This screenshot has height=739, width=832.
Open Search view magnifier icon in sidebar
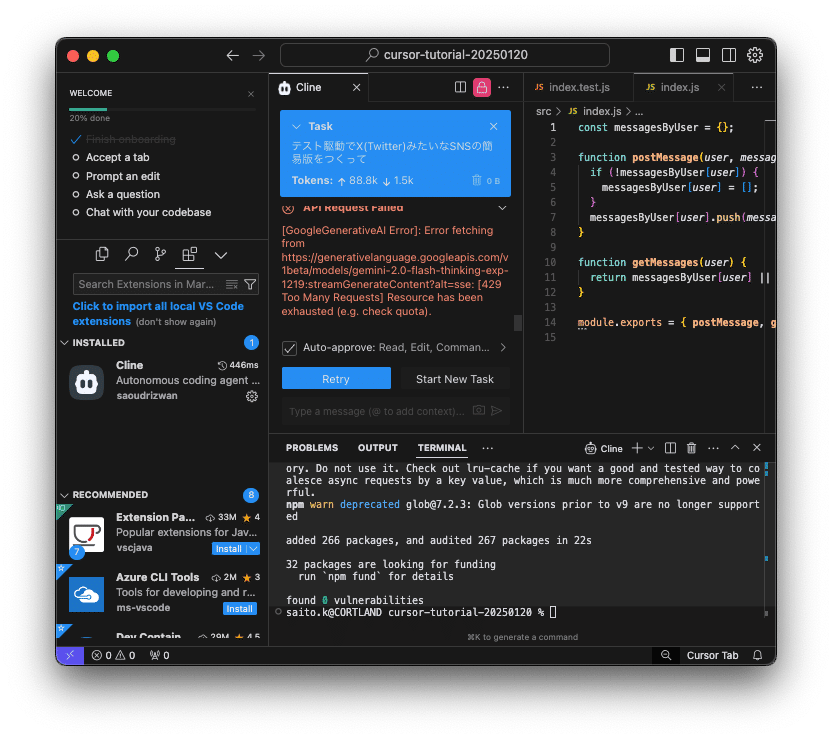131,255
